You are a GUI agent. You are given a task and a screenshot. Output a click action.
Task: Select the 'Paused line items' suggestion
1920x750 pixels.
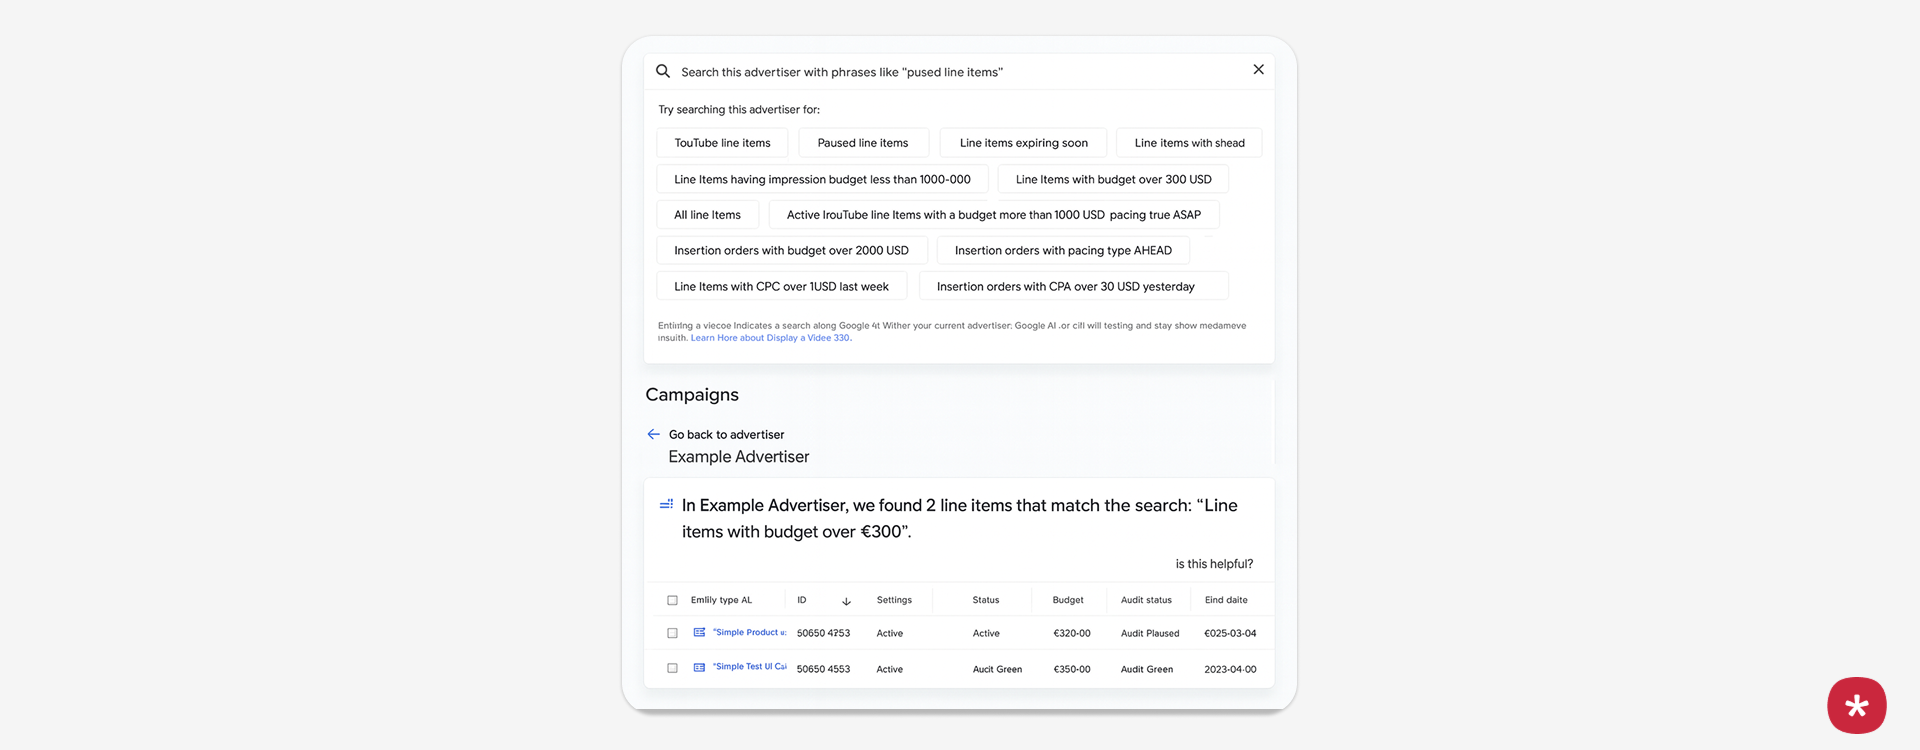tap(863, 143)
